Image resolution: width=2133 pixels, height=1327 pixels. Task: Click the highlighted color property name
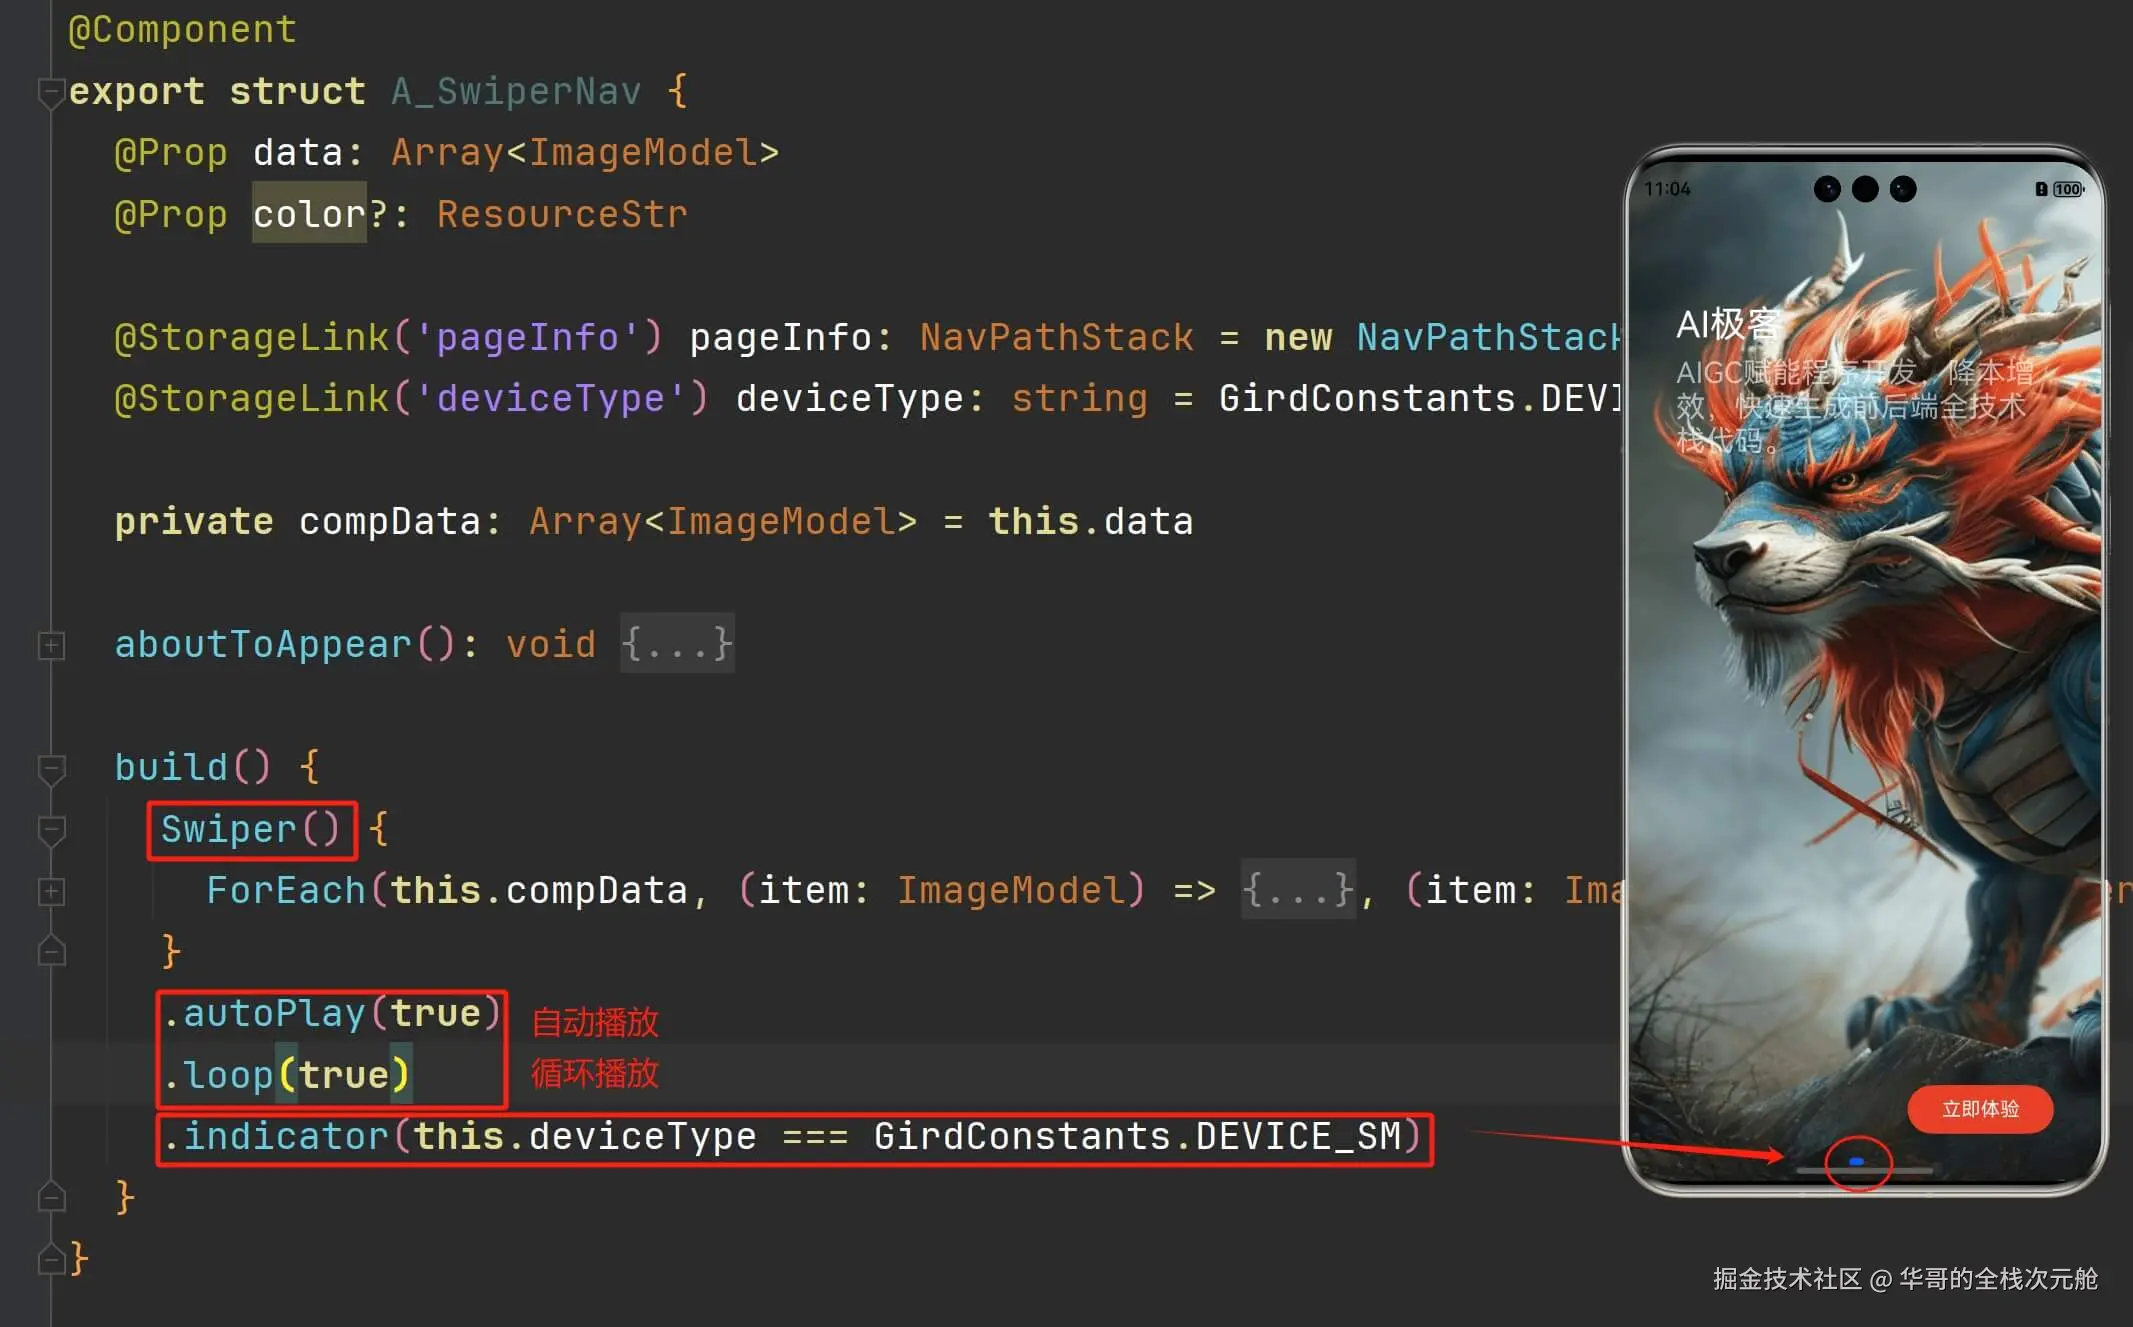(x=309, y=214)
